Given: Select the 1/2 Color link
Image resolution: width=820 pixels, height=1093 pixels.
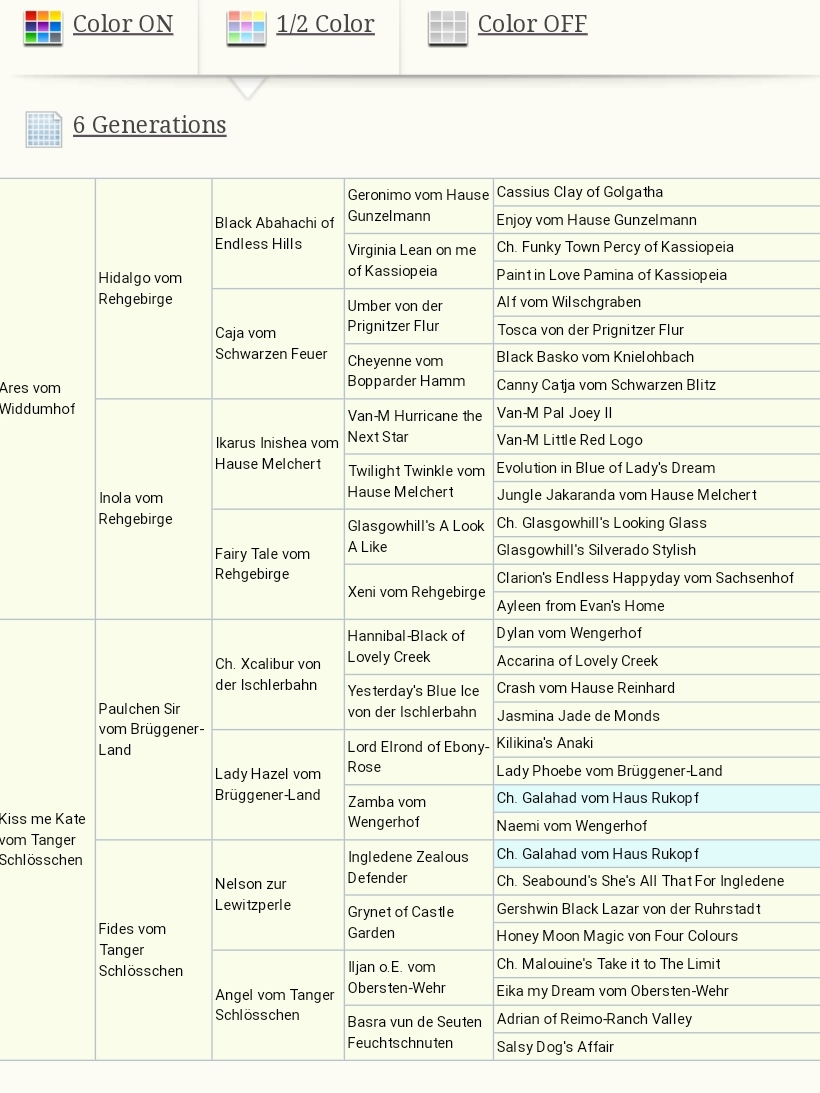Looking at the screenshot, I should click(325, 24).
